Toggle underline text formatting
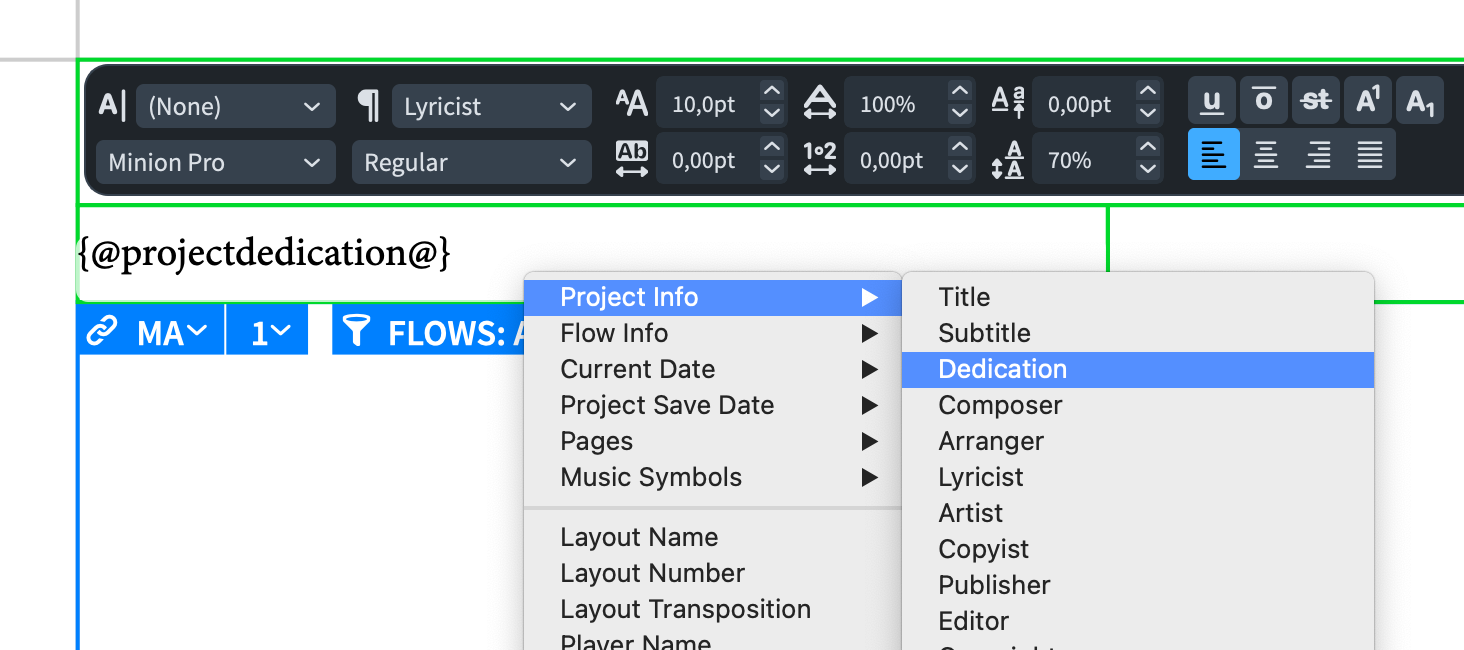 pos(1212,100)
